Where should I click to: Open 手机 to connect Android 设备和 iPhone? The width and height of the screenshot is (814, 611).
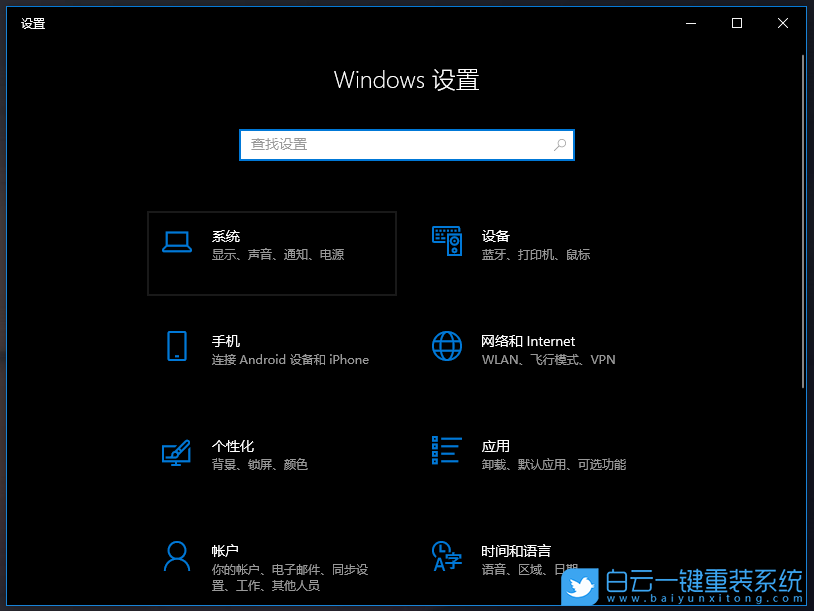click(270, 349)
